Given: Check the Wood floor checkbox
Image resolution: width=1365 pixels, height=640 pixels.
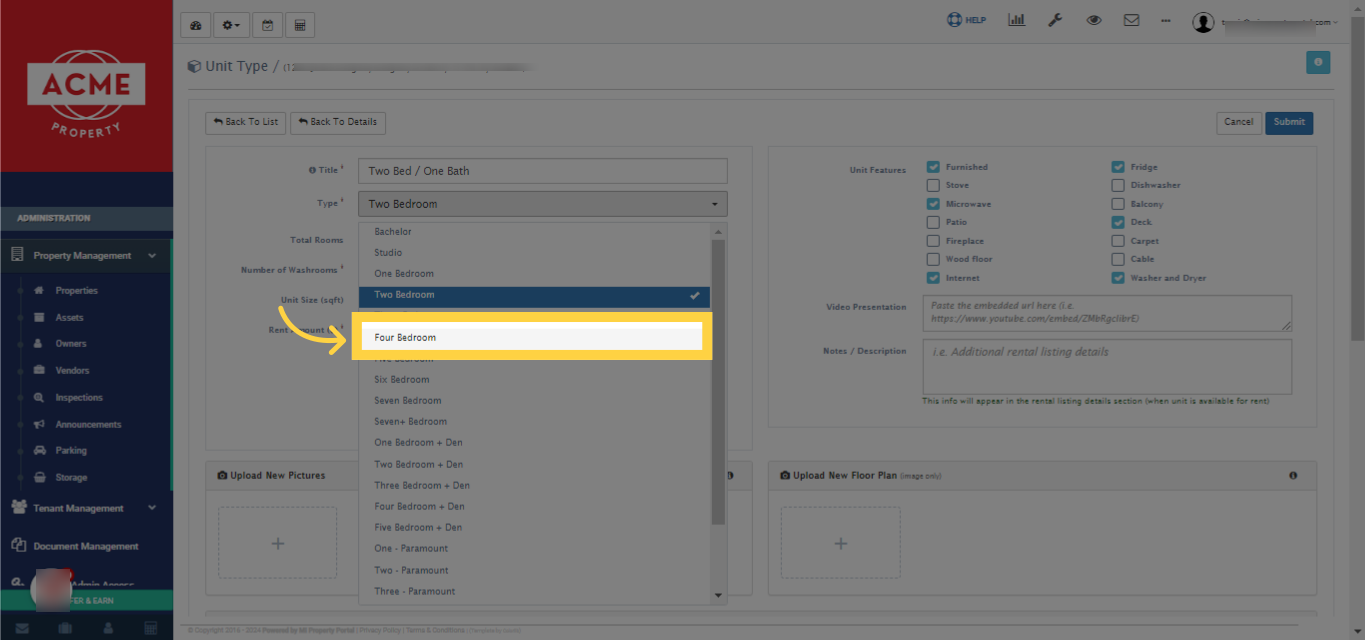Looking at the screenshot, I should [933, 259].
